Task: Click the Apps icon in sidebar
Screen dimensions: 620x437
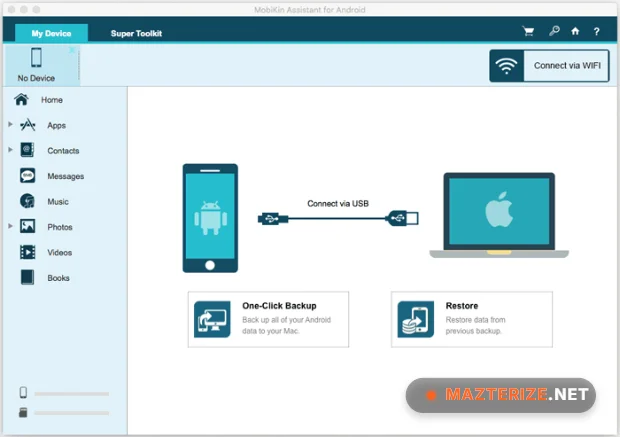Action: [28, 125]
